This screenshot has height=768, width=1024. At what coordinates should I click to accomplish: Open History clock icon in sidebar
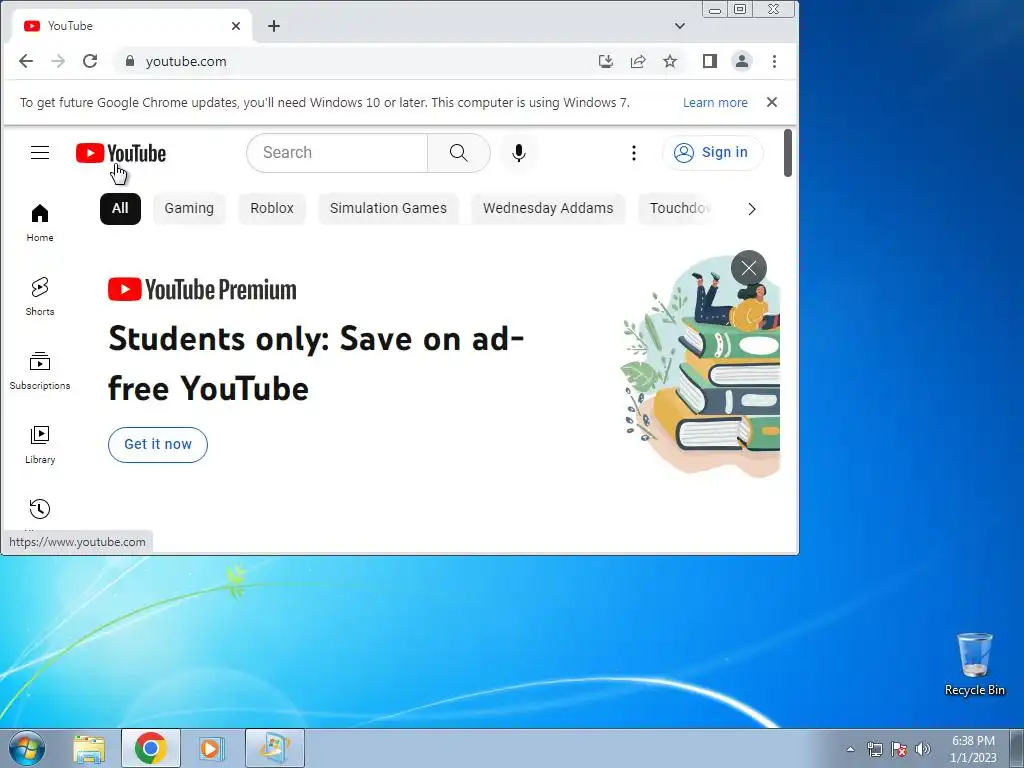[40, 509]
